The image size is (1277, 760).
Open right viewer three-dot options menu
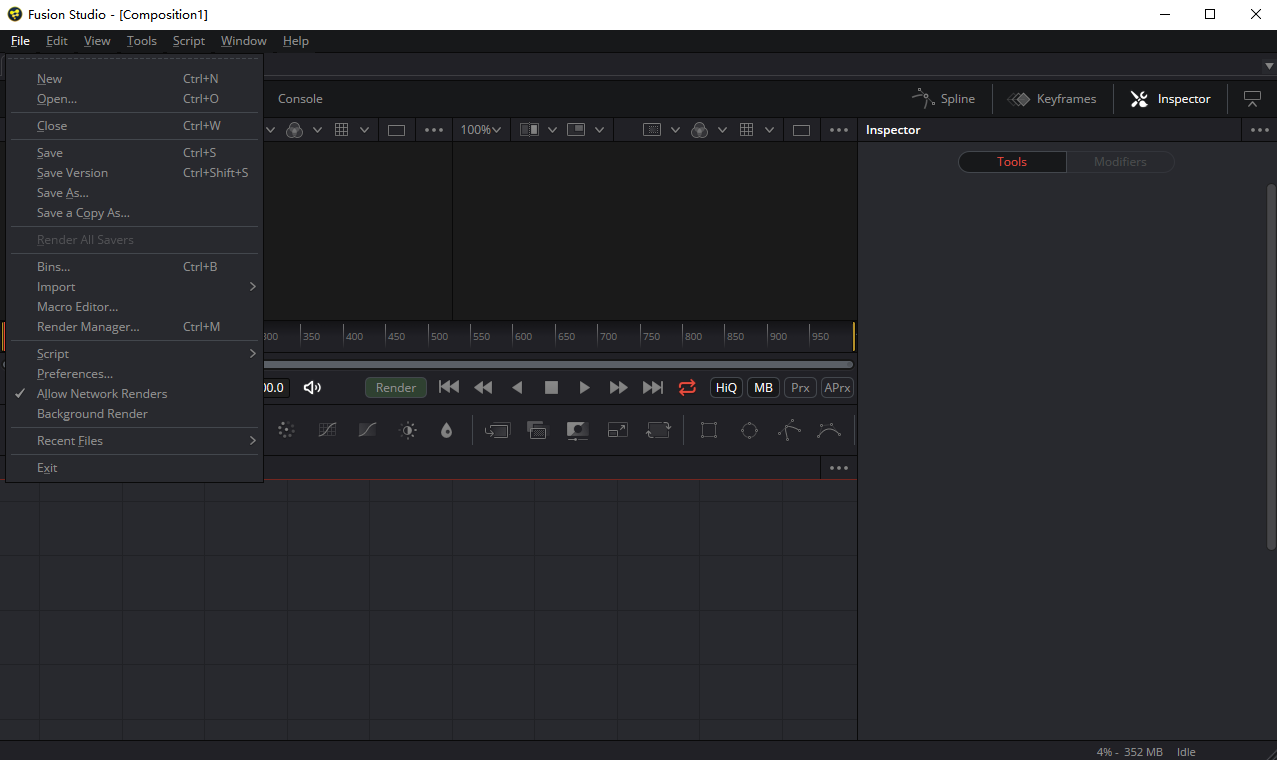click(x=839, y=130)
